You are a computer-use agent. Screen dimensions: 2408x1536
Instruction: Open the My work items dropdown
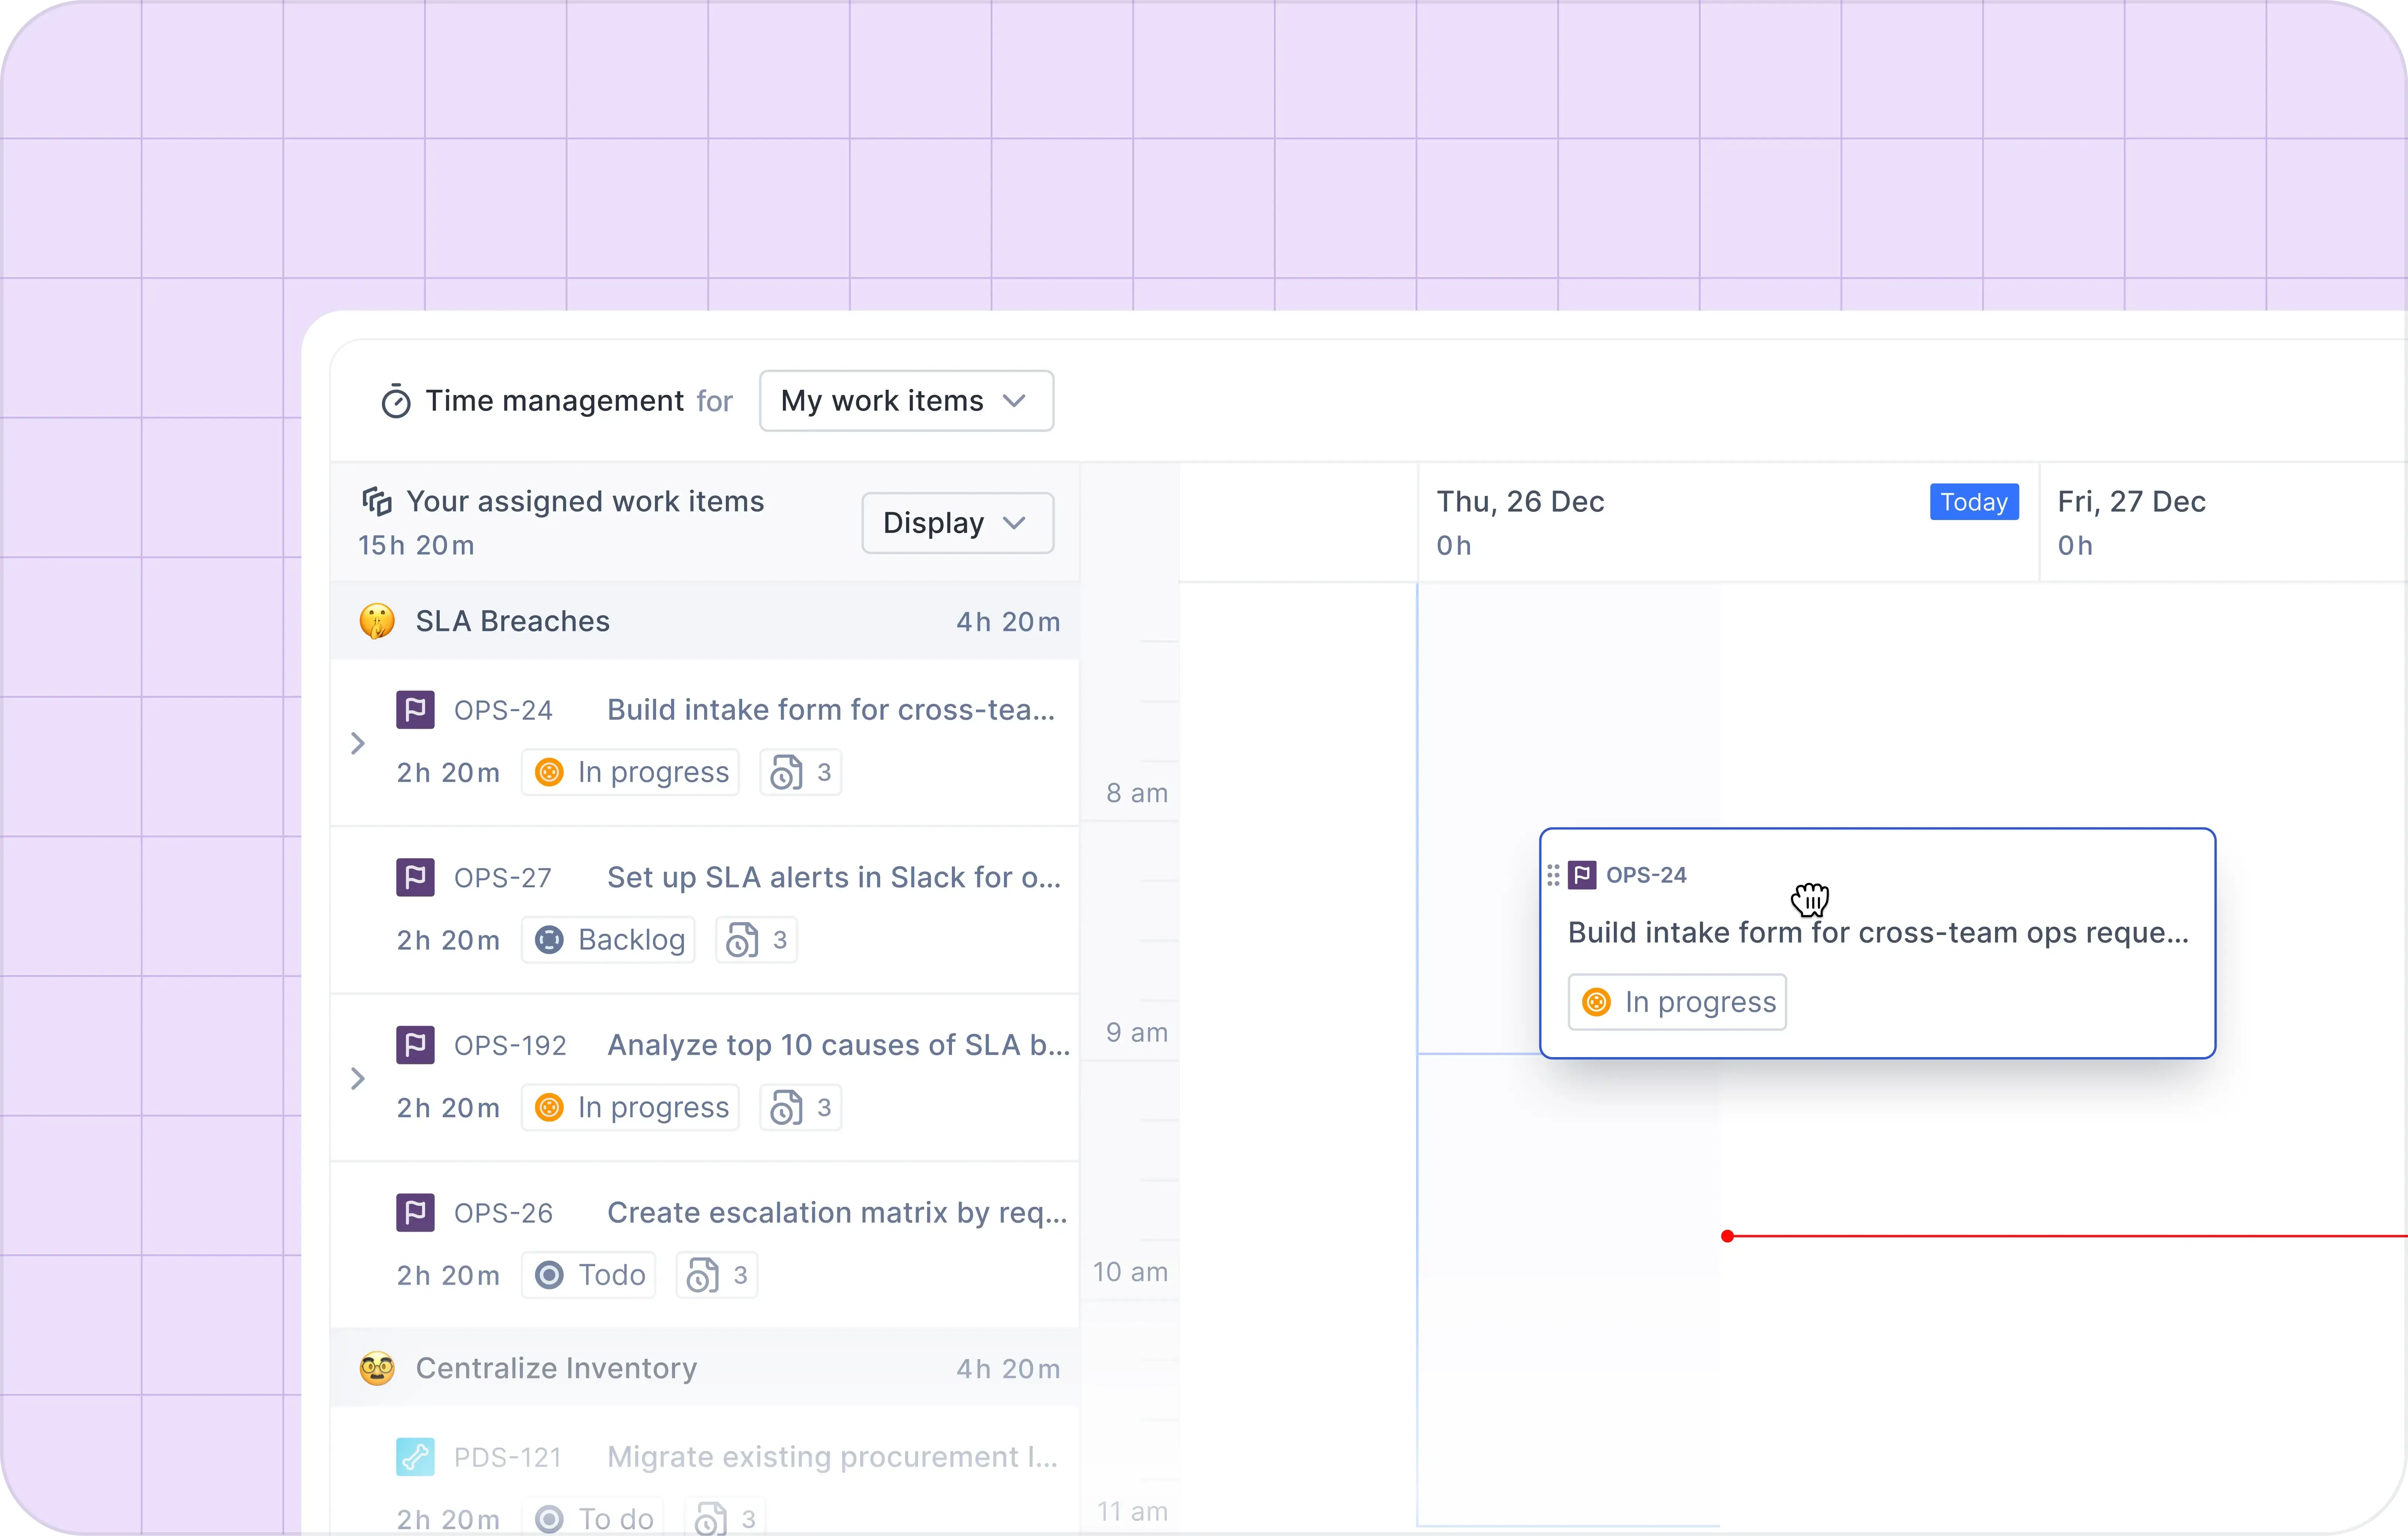(x=906, y=401)
